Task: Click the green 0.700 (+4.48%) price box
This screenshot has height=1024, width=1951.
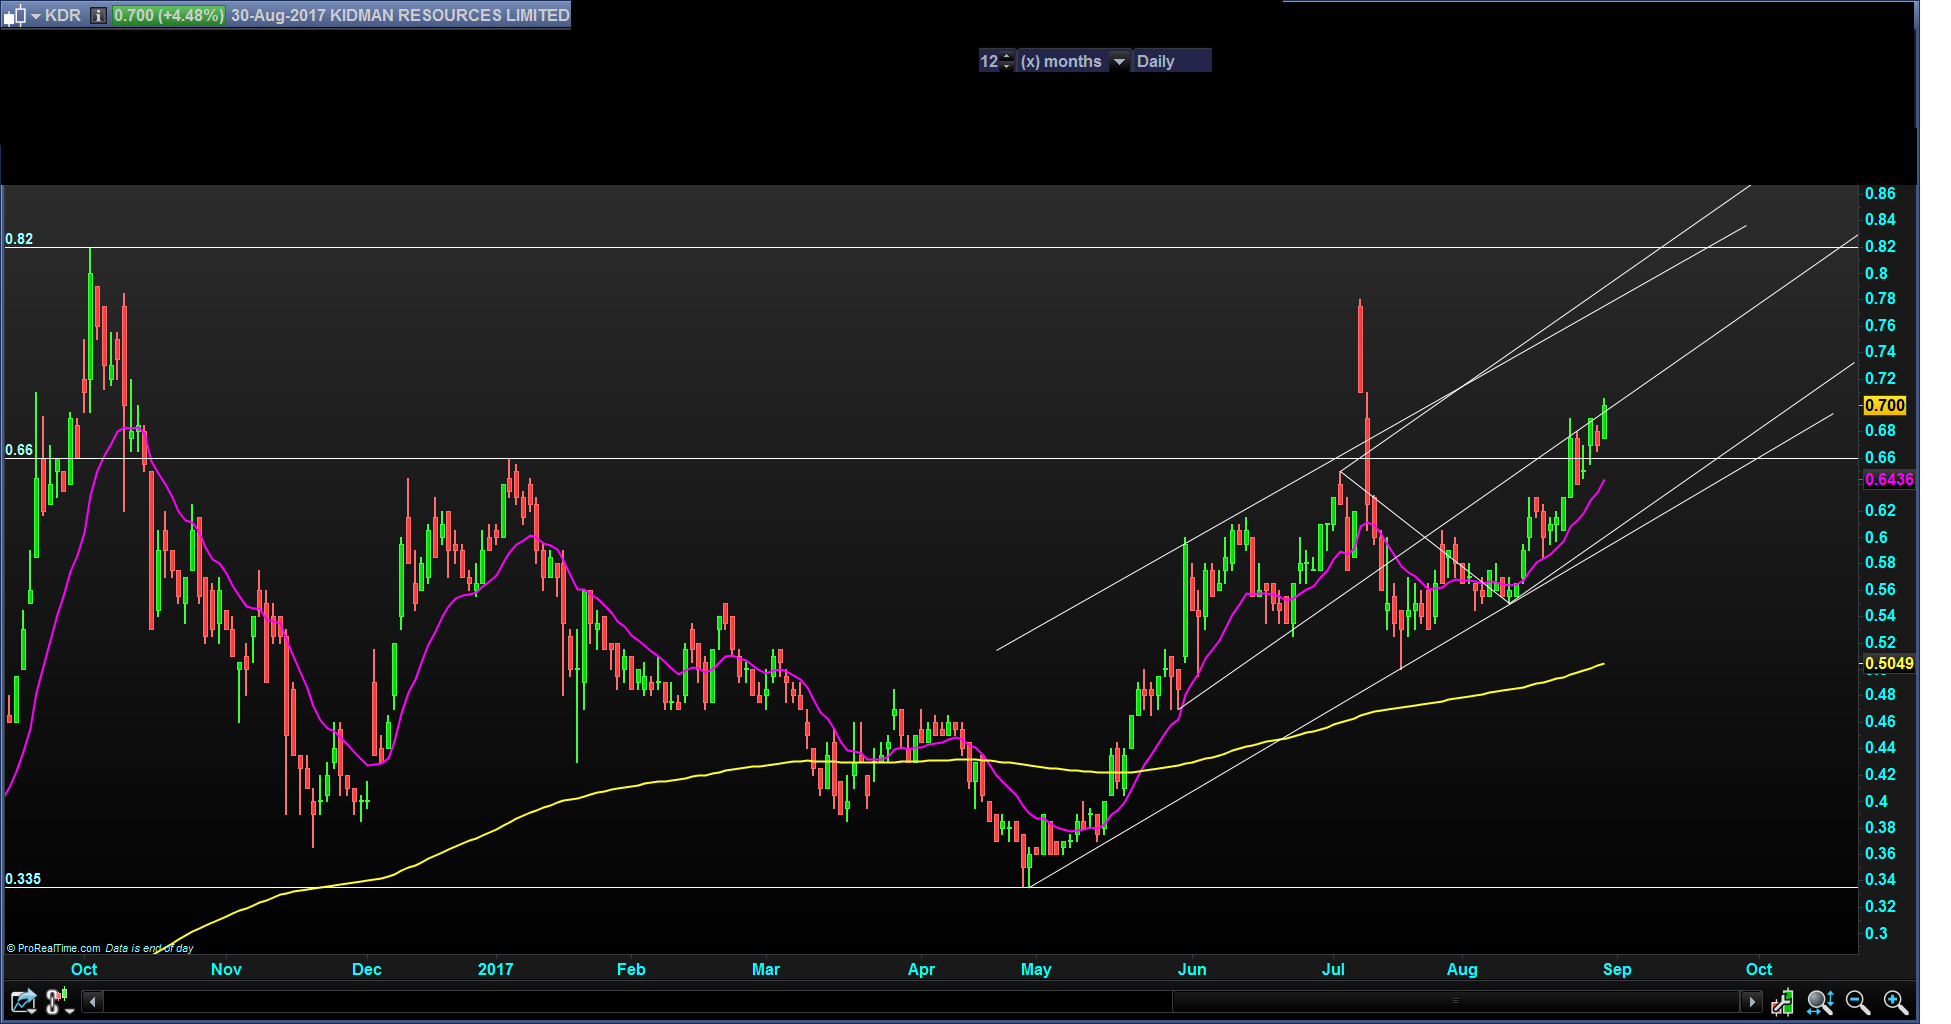Action: (168, 16)
